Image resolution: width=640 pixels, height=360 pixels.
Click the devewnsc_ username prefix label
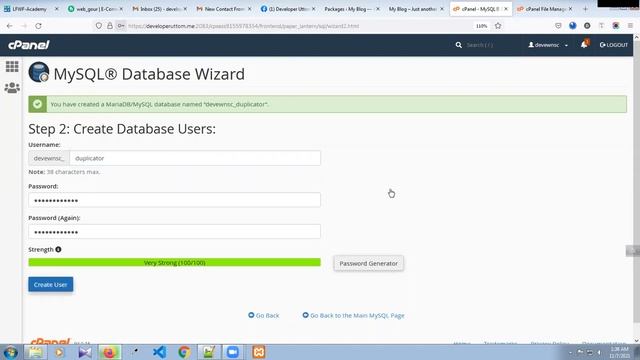click(x=49, y=158)
